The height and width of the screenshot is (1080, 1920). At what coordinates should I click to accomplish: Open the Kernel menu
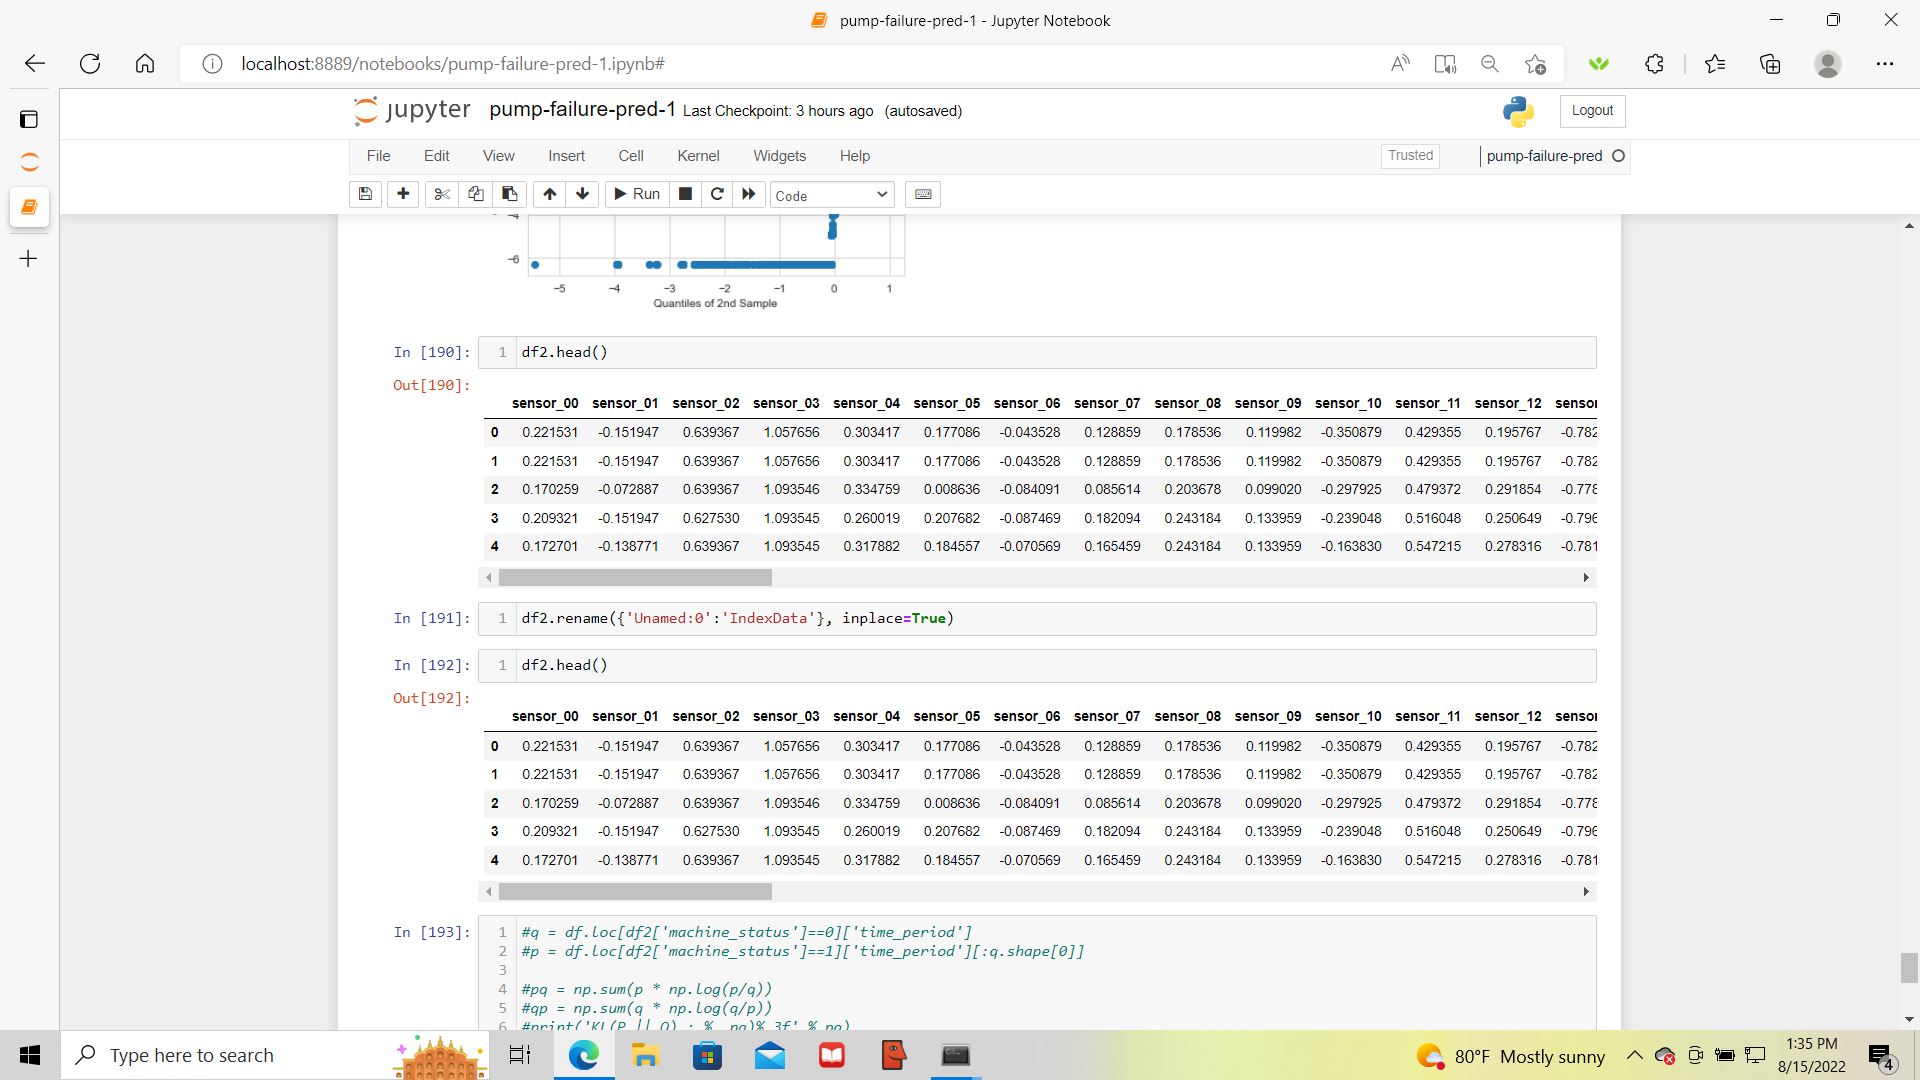pos(697,156)
